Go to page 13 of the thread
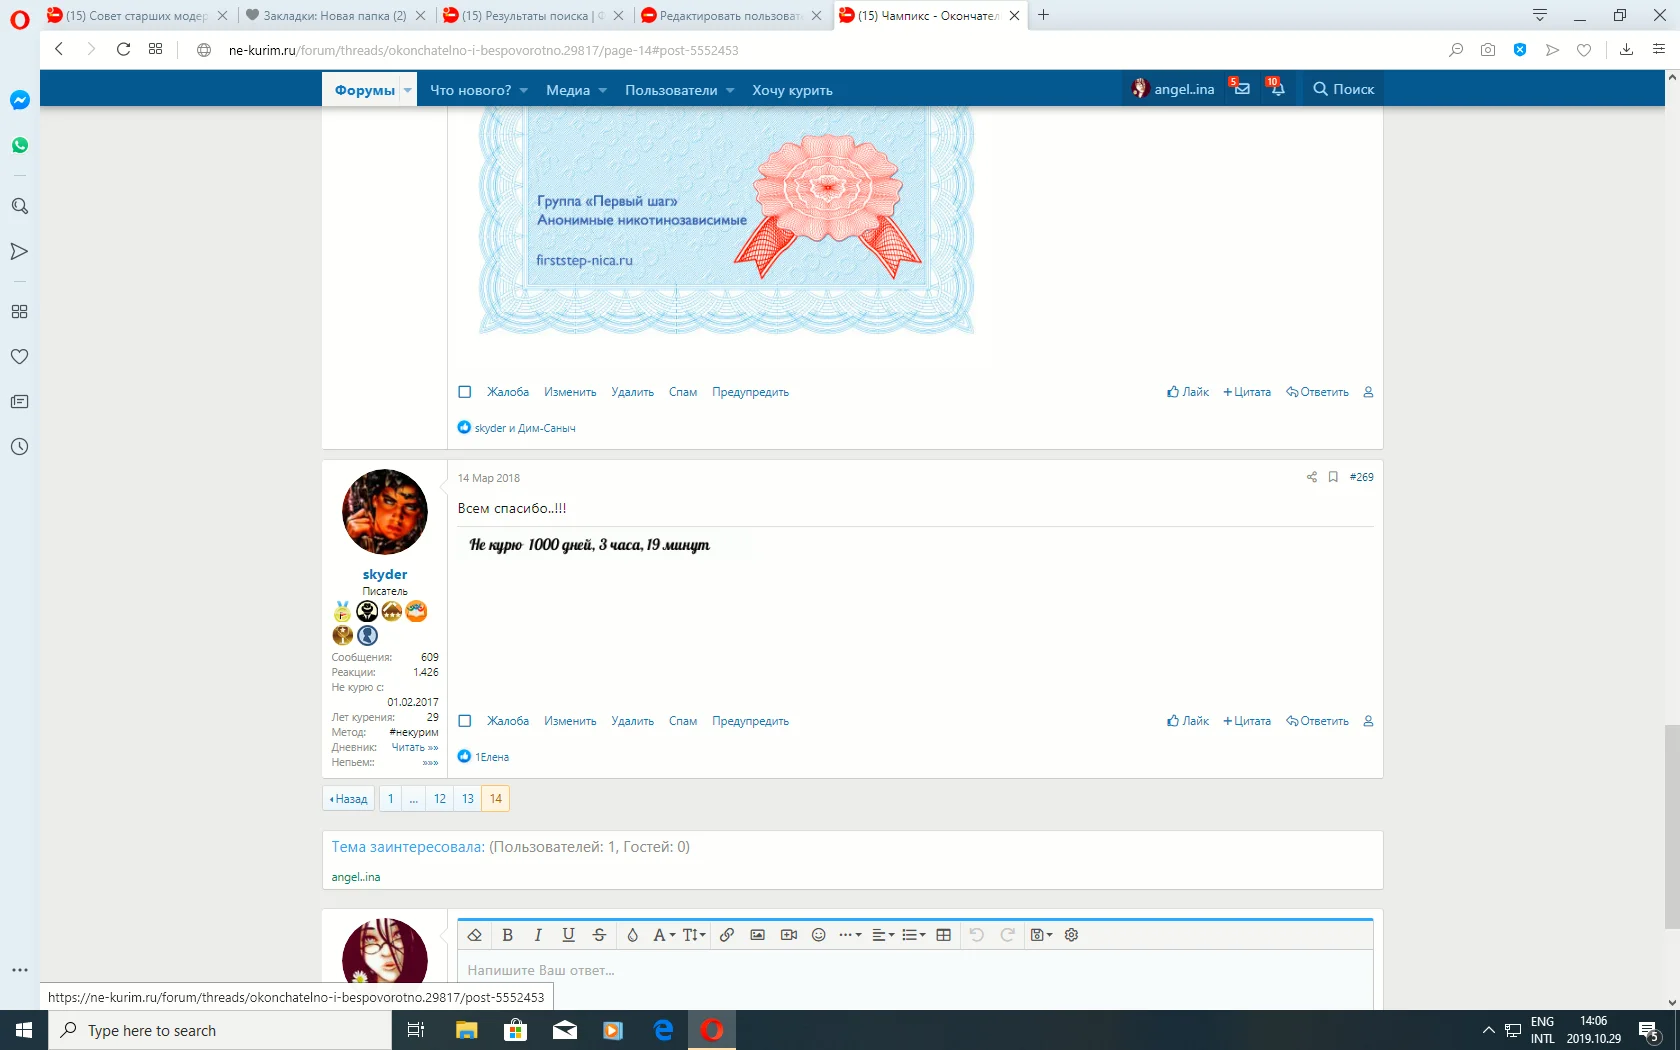This screenshot has height=1050, width=1680. pyautogui.click(x=468, y=799)
